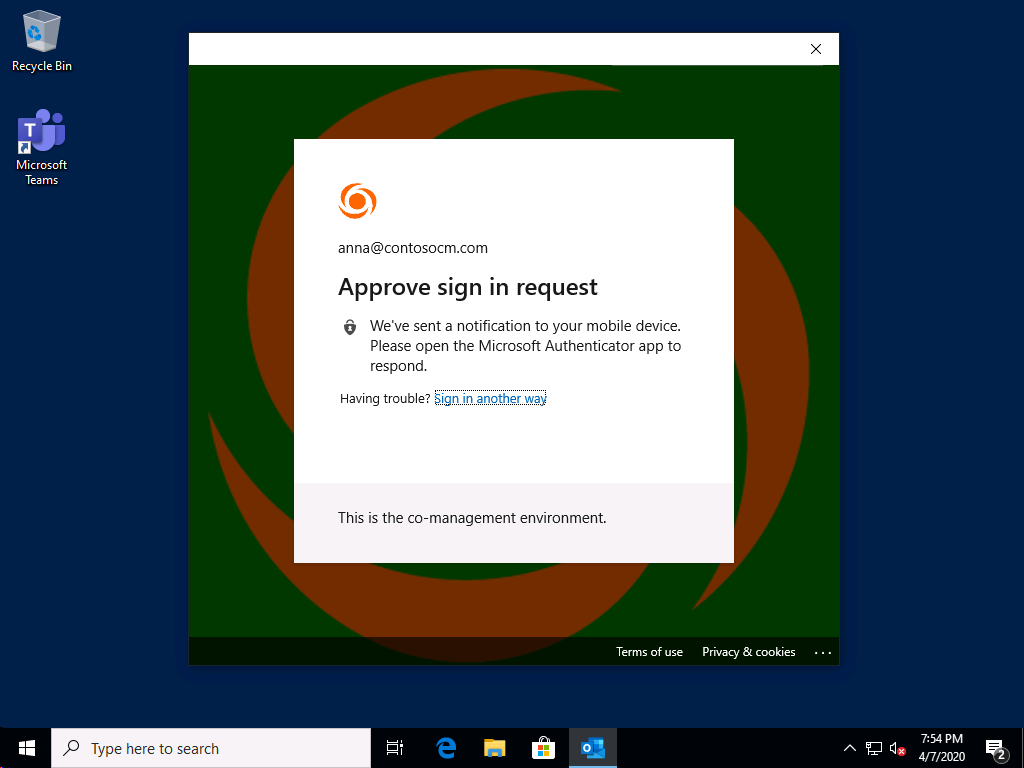Open the Terms of use link

pos(649,651)
